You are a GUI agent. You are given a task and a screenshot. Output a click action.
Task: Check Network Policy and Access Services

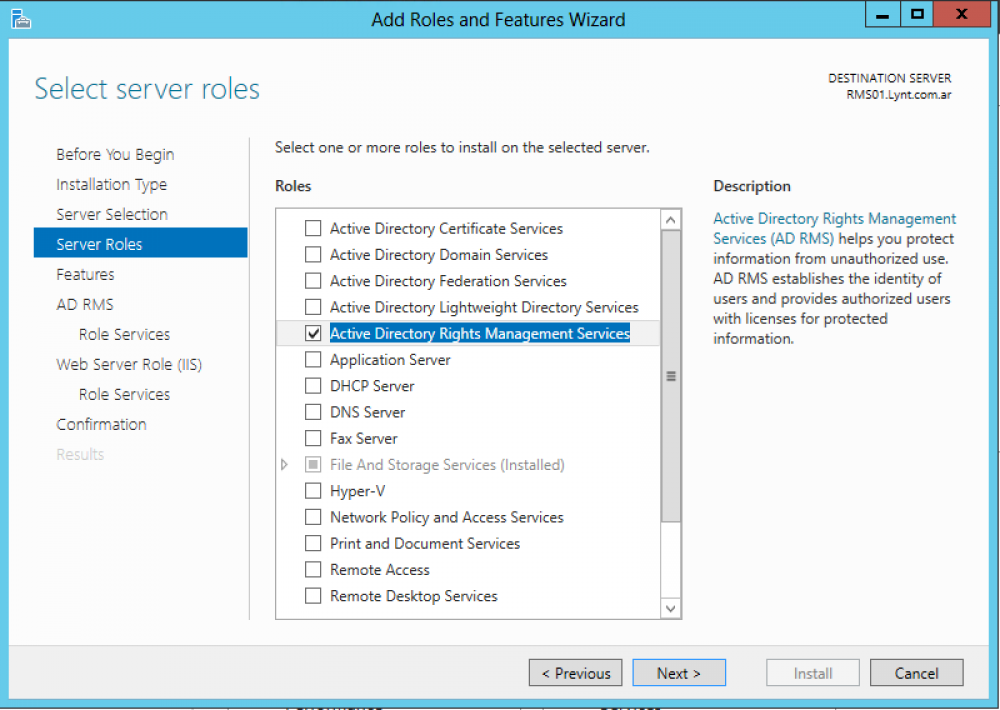313,517
